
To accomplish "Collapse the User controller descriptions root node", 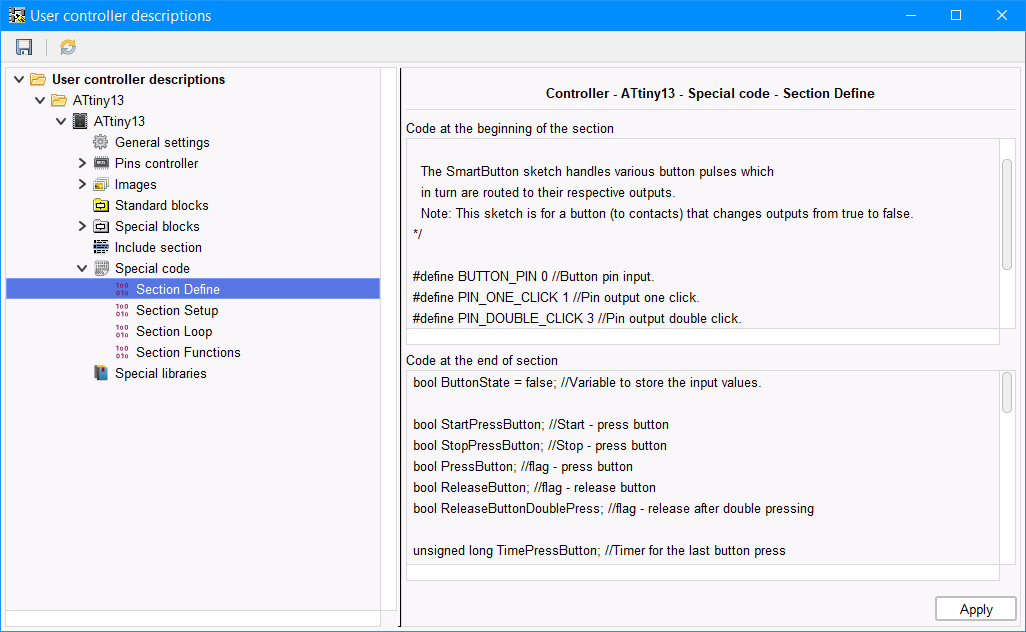I will coord(19,79).
